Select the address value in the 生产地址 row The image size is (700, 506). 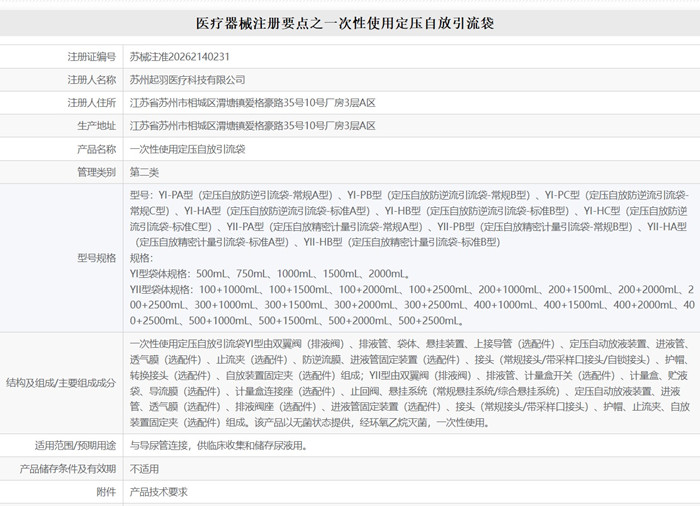coord(253,126)
